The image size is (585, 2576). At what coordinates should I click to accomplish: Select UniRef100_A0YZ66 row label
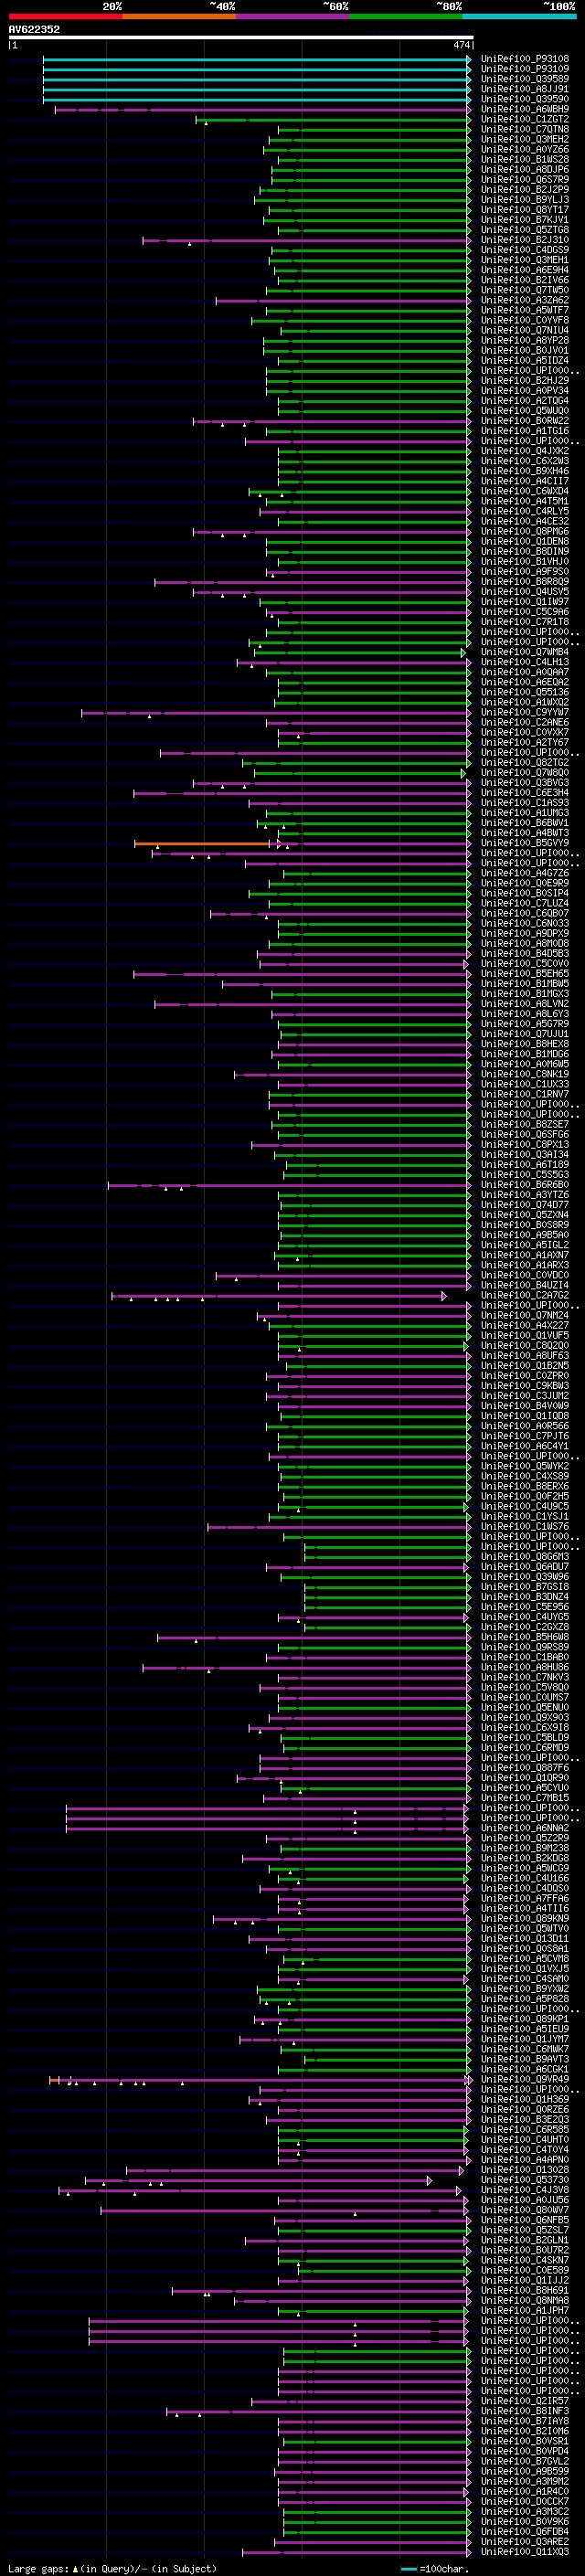[525, 149]
